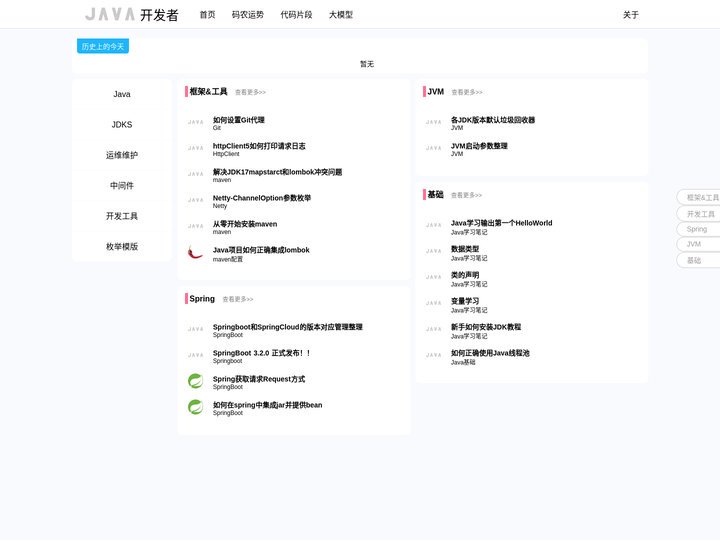Click 查看更多 next to Spring heading
Image resolution: width=720 pixels, height=540 pixels.
237,299
